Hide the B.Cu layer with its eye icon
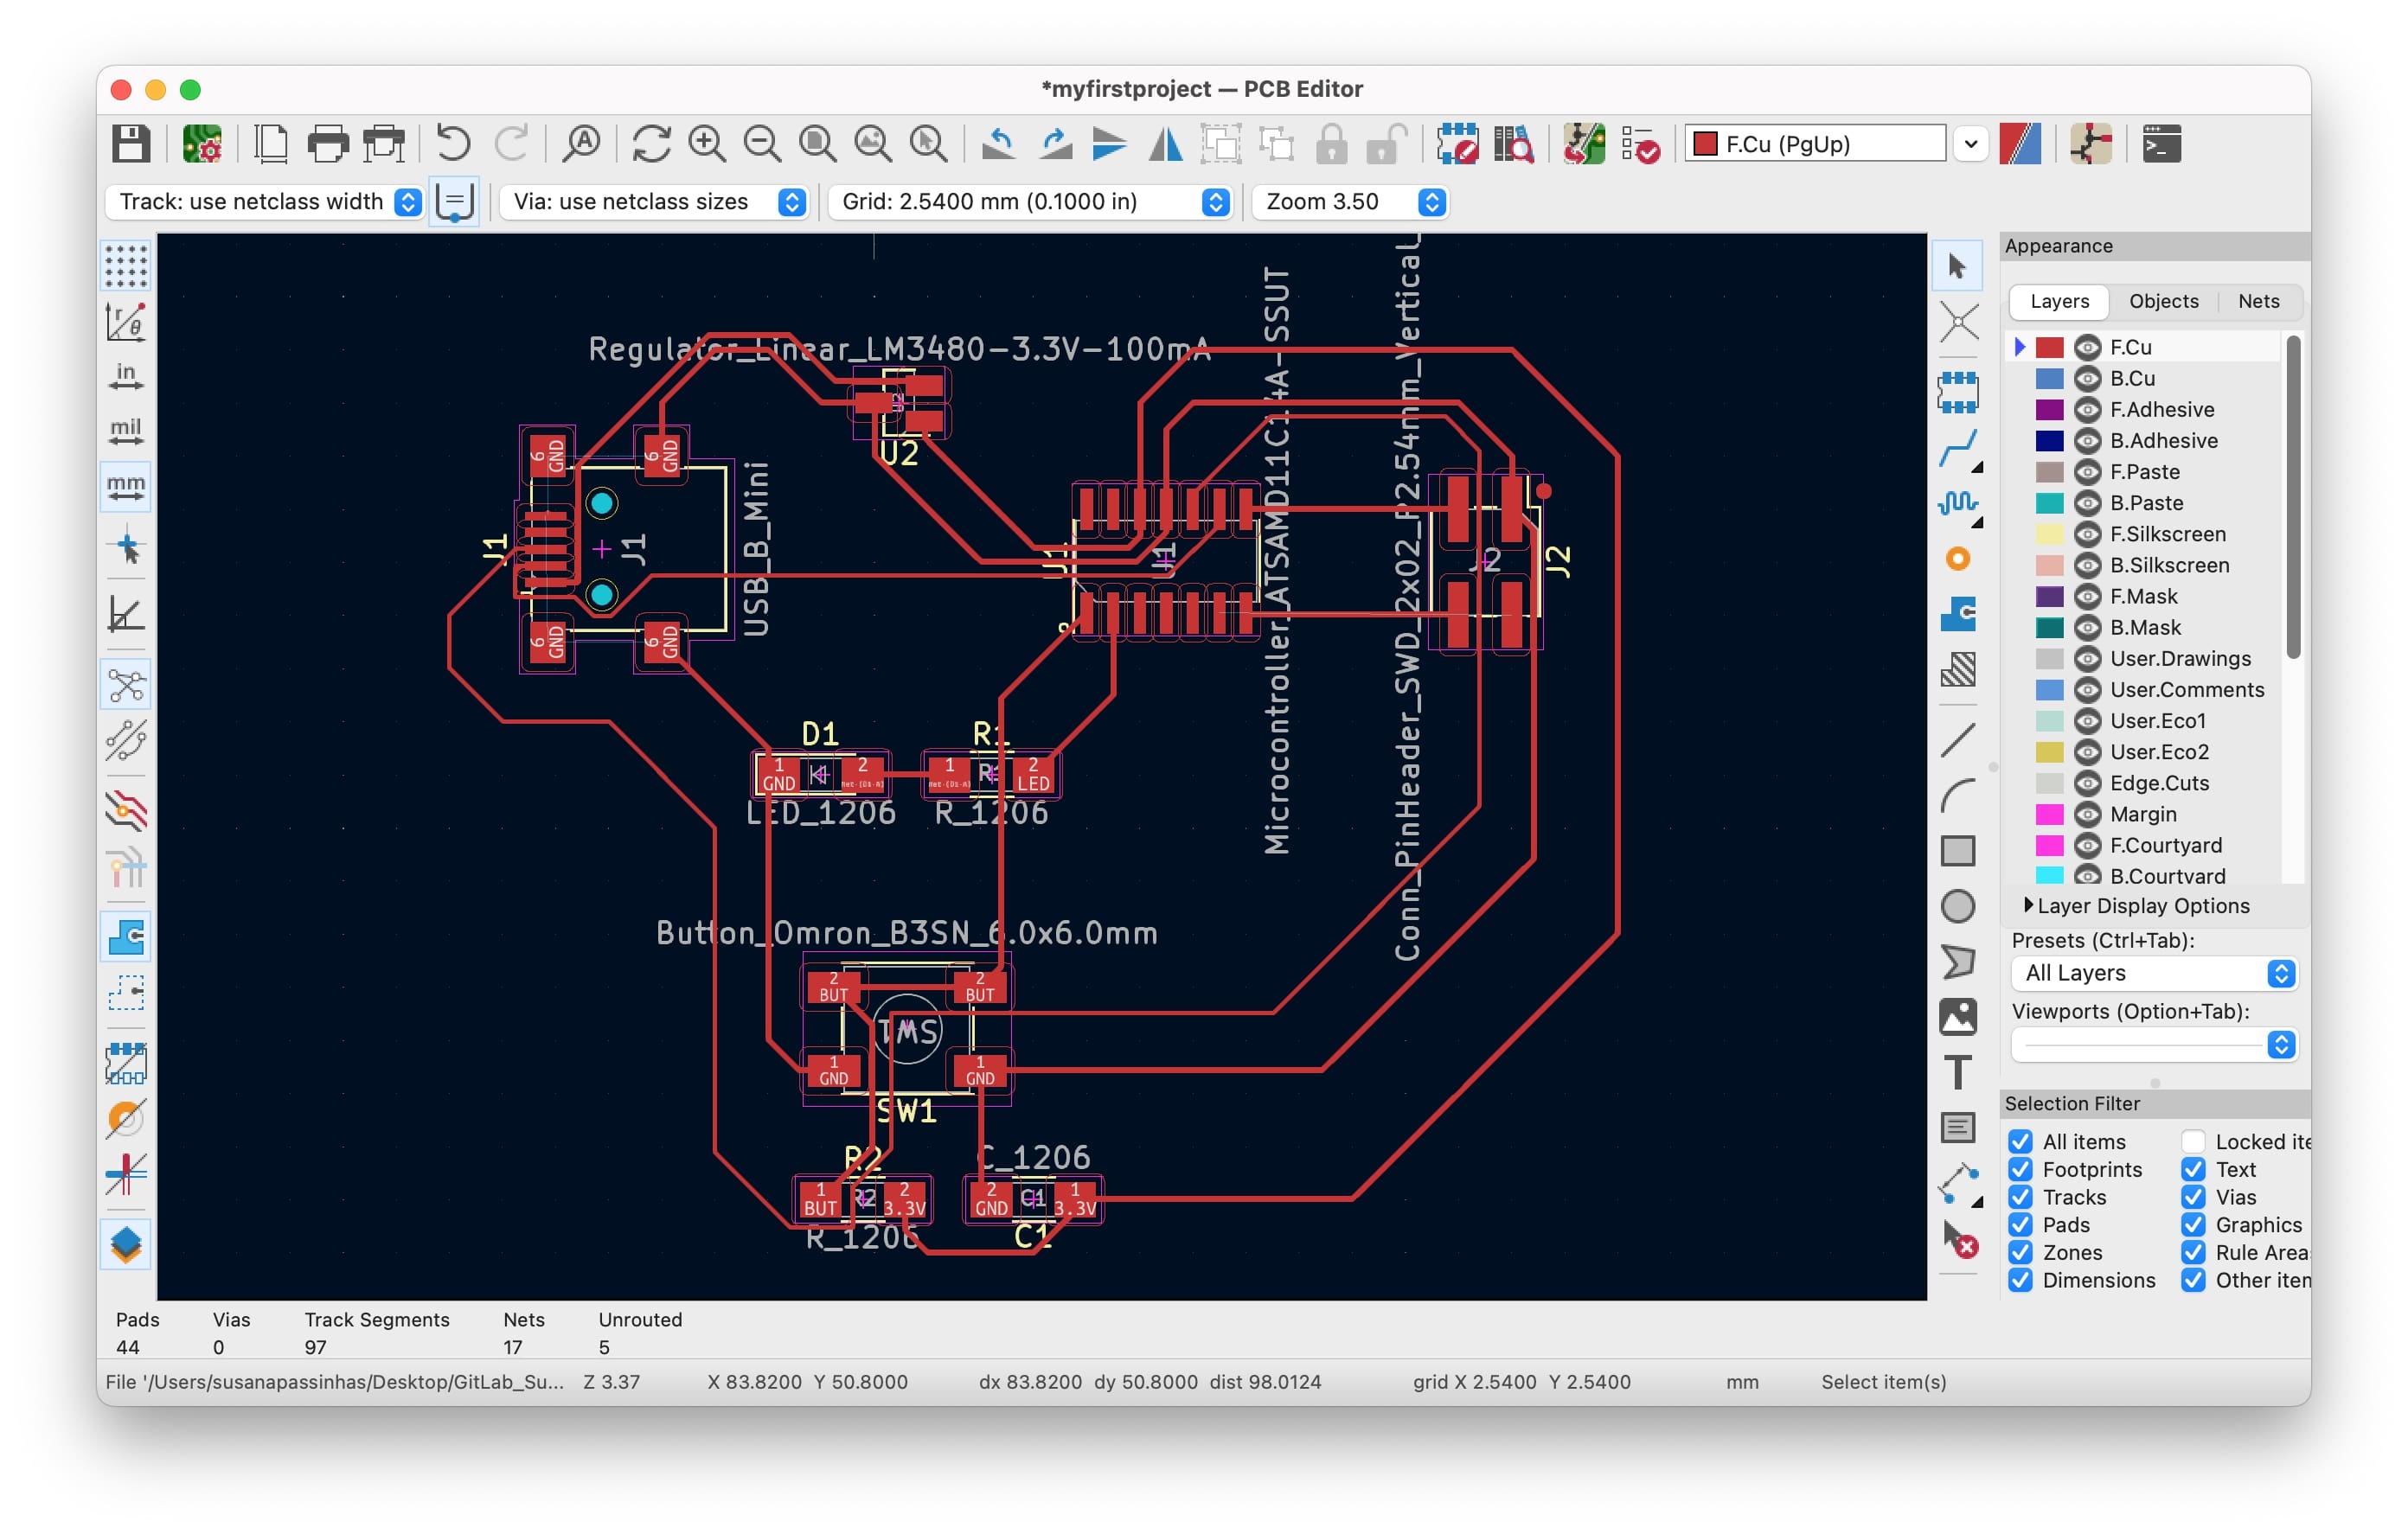The width and height of the screenshot is (2408, 1534). [x=2087, y=378]
